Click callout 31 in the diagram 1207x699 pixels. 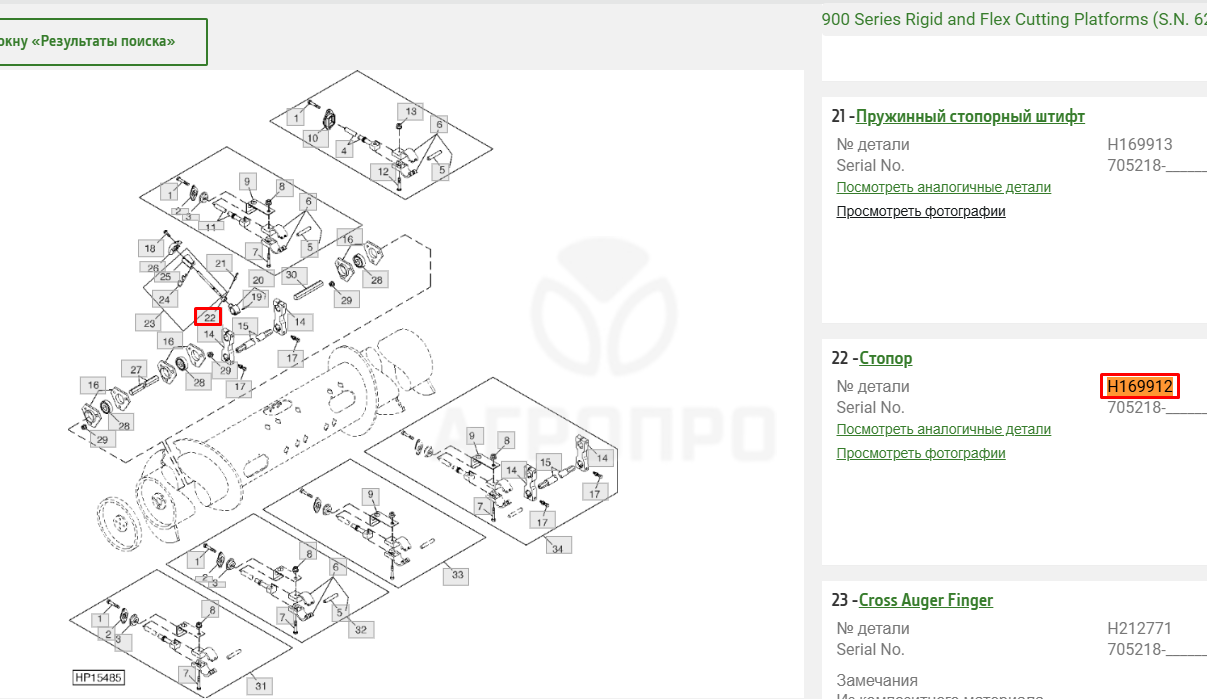click(x=260, y=686)
